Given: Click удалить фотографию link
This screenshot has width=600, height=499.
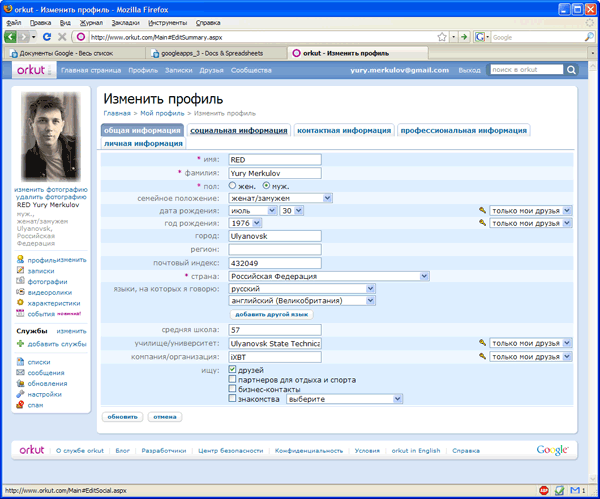Looking at the screenshot, I should point(51,197).
